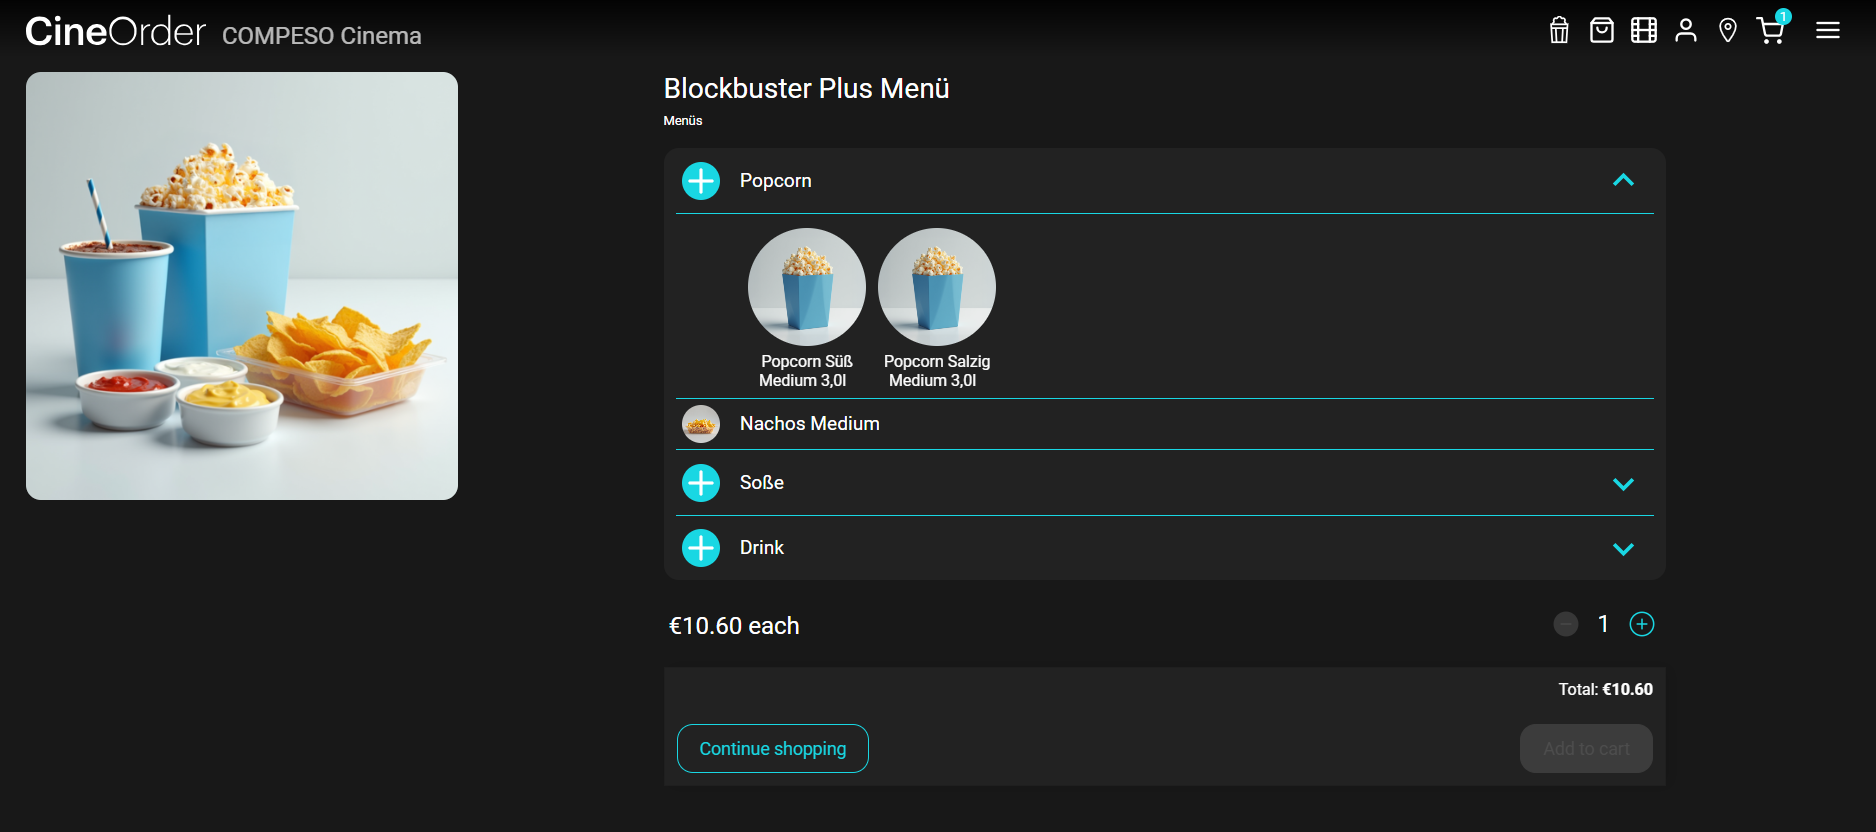The height and width of the screenshot is (832, 1876).
Task: Open the popcorn snacks icon in header
Action: point(1559,31)
